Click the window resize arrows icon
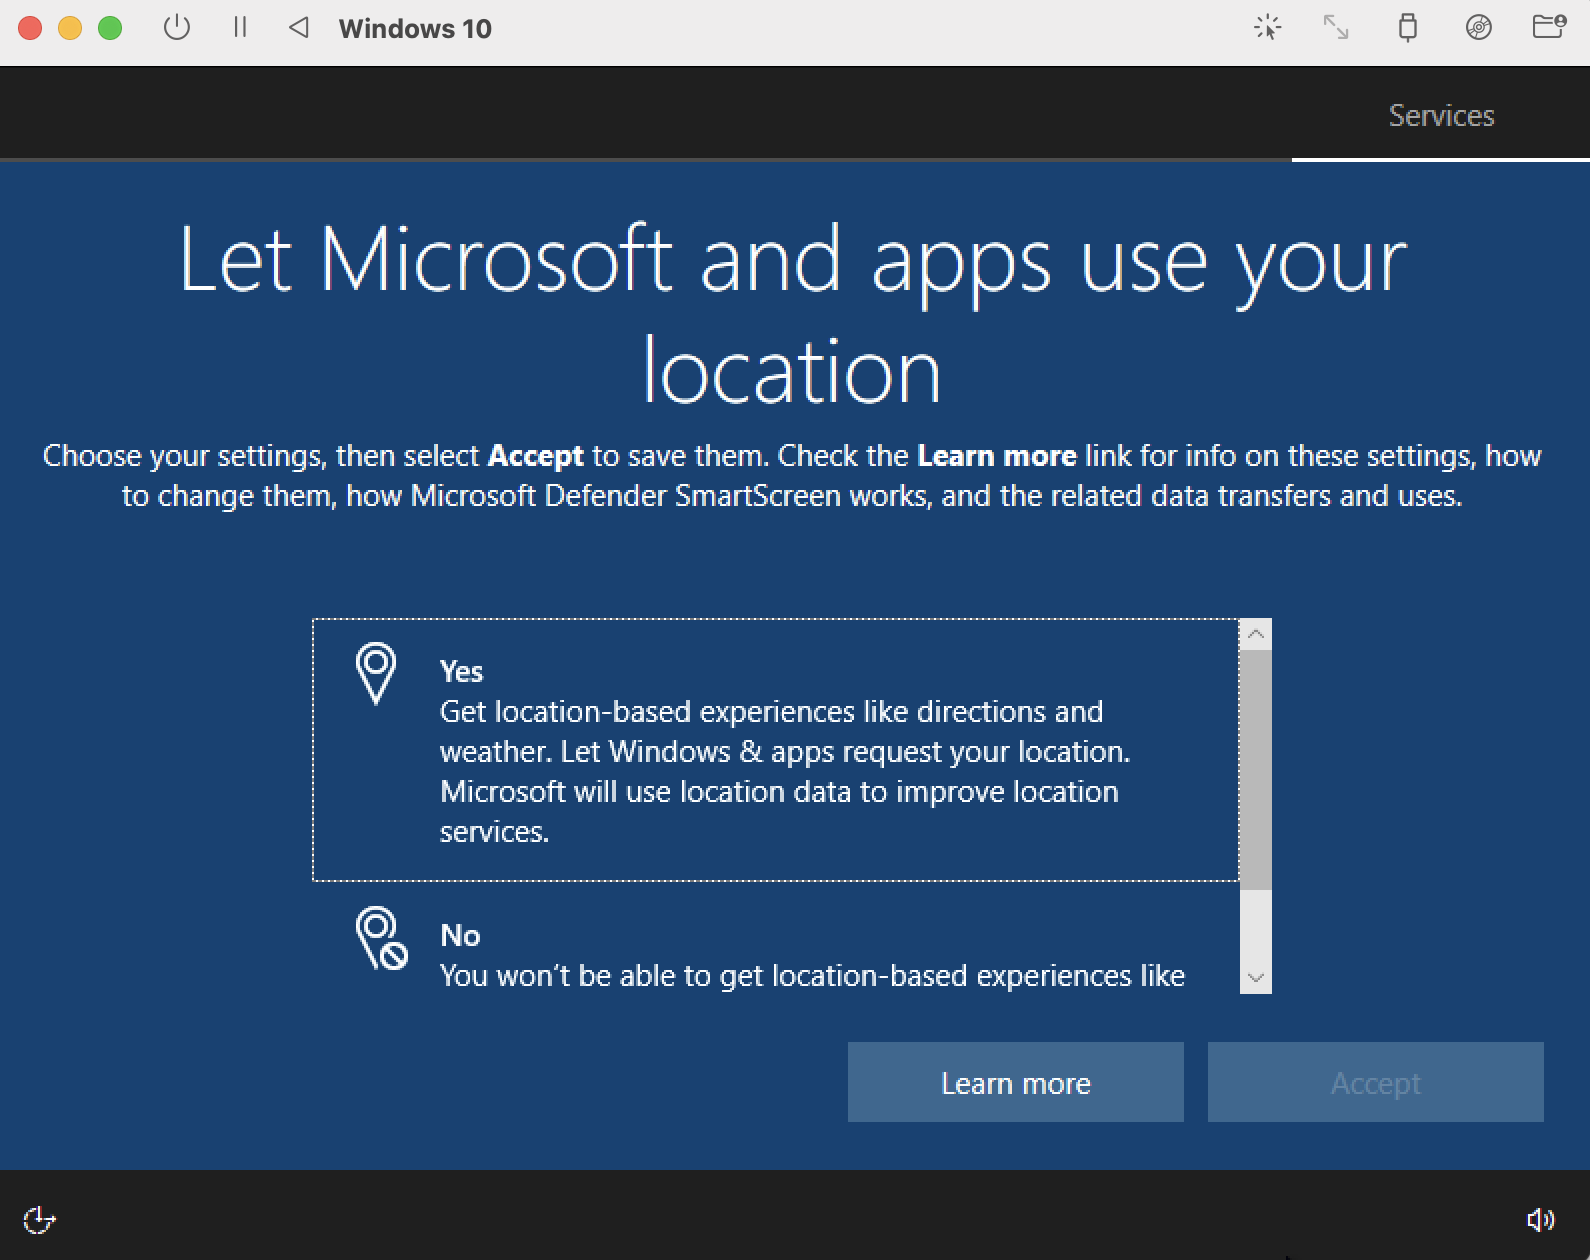 point(1336,27)
